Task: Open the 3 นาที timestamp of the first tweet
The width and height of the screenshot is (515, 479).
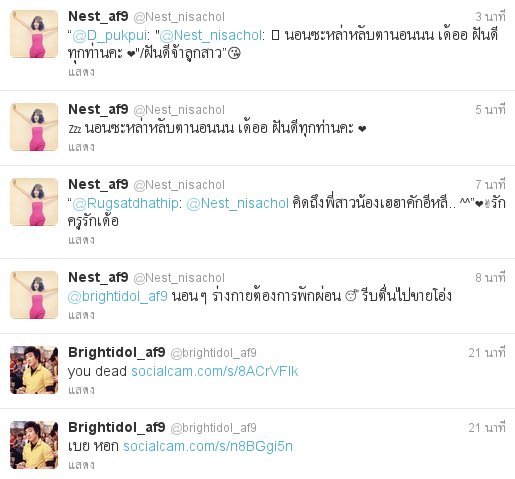Action: pyautogui.click(x=490, y=17)
